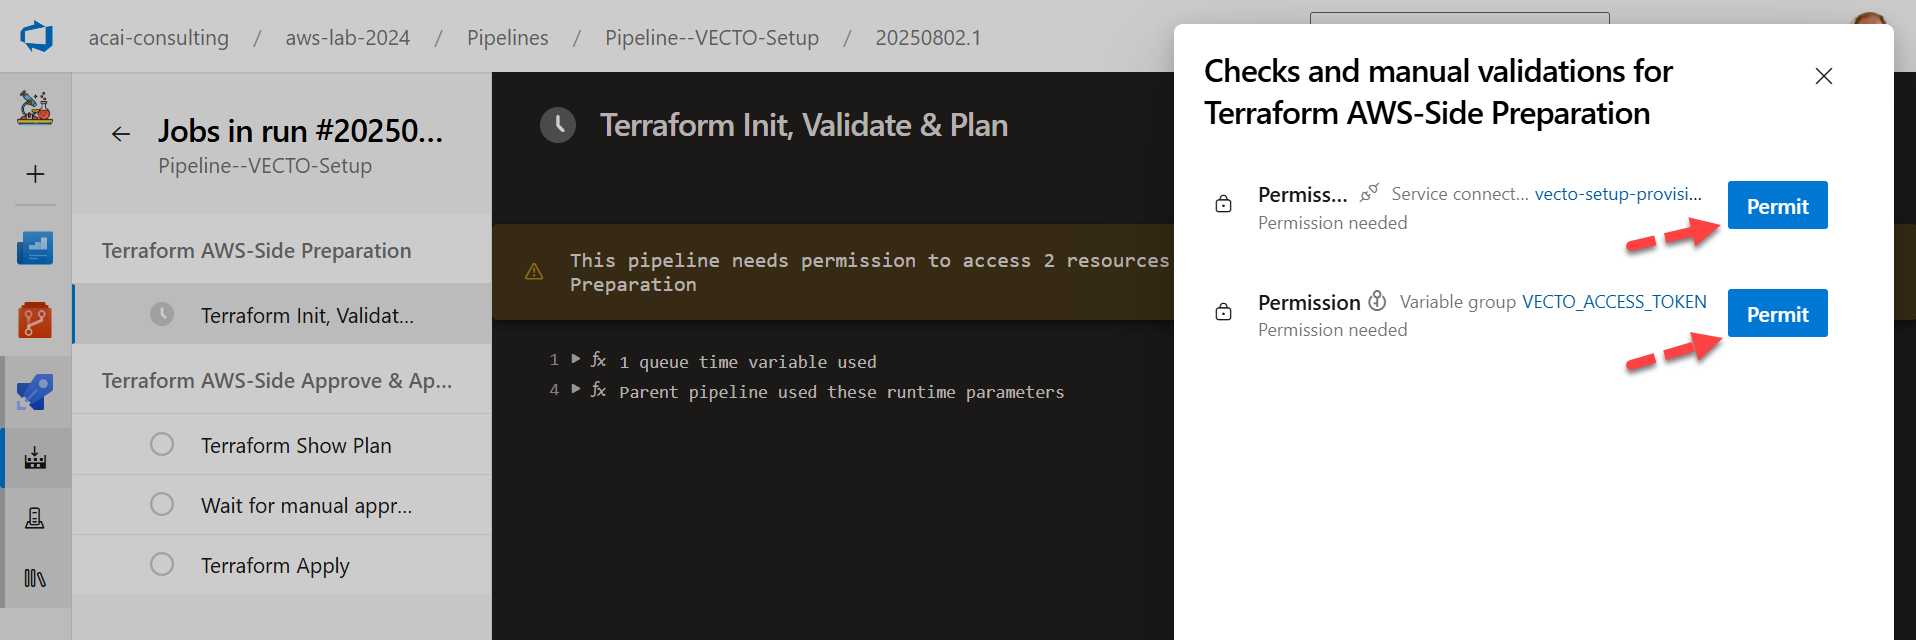Click the pending clock icon in Terraform Init, Validat... row
The image size is (1916, 640).
click(162, 314)
